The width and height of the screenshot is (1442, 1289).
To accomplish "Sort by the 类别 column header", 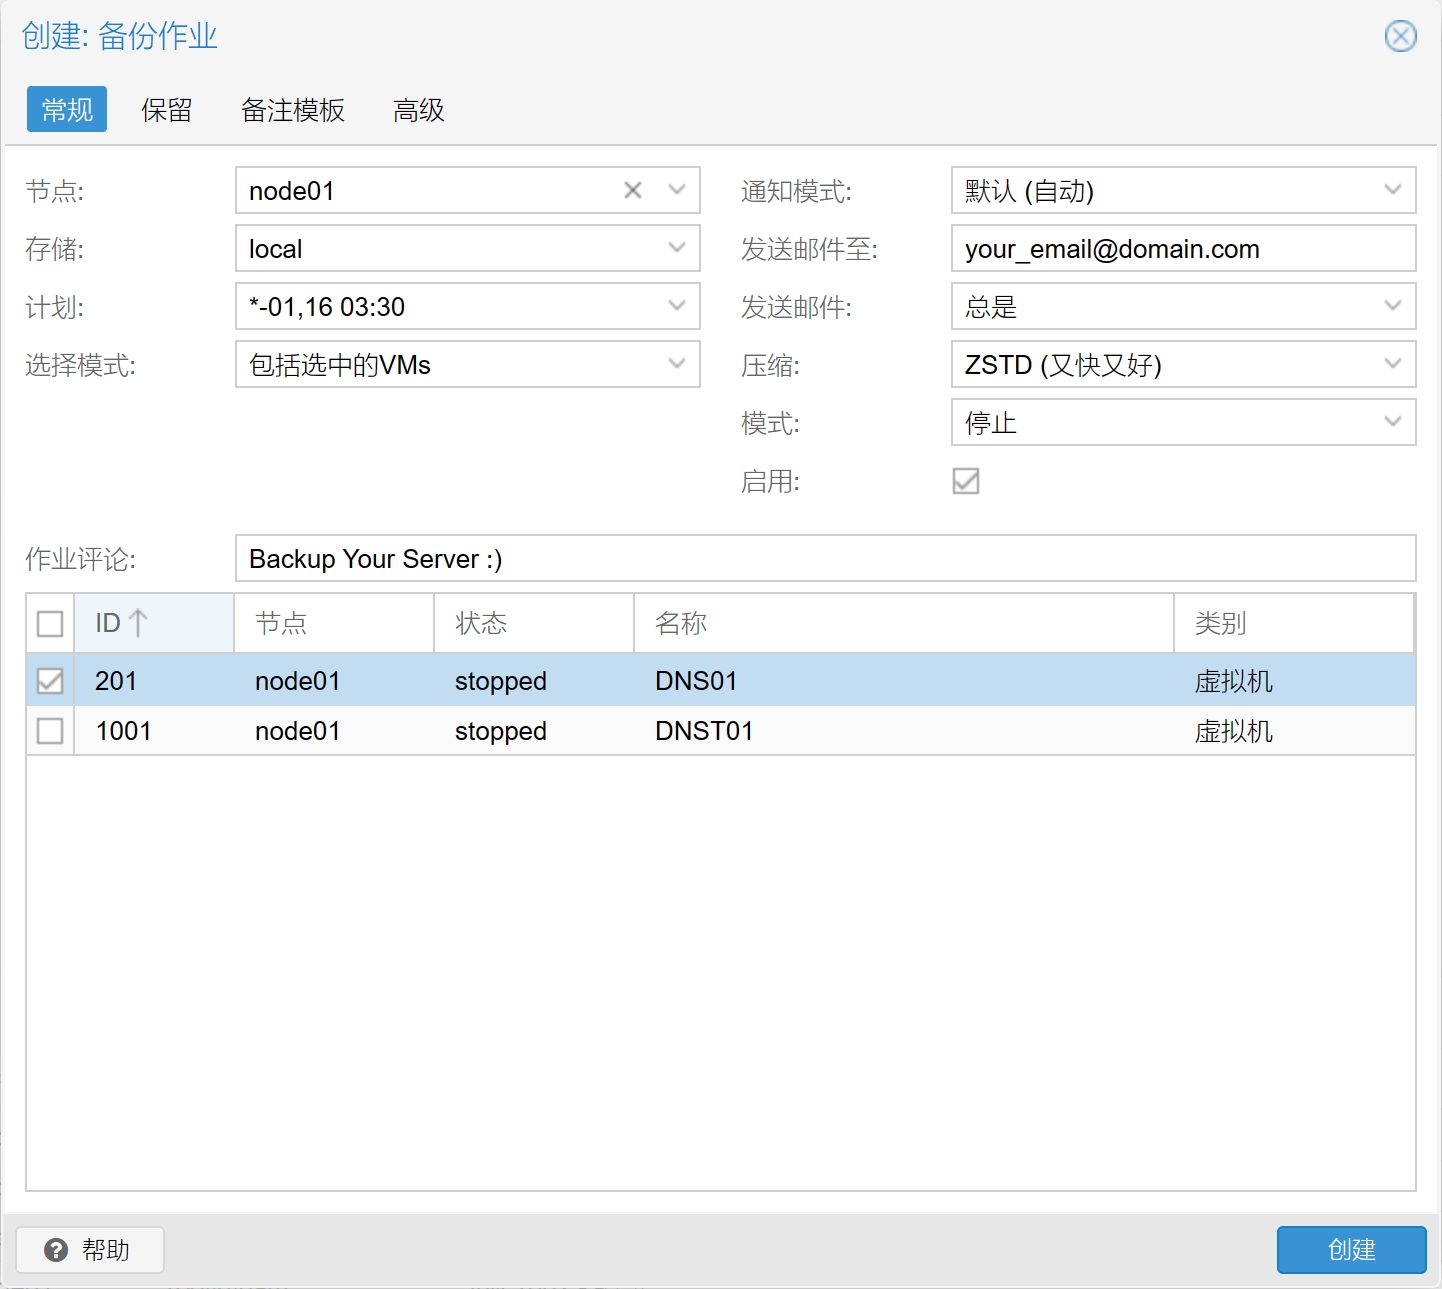I will [1294, 623].
